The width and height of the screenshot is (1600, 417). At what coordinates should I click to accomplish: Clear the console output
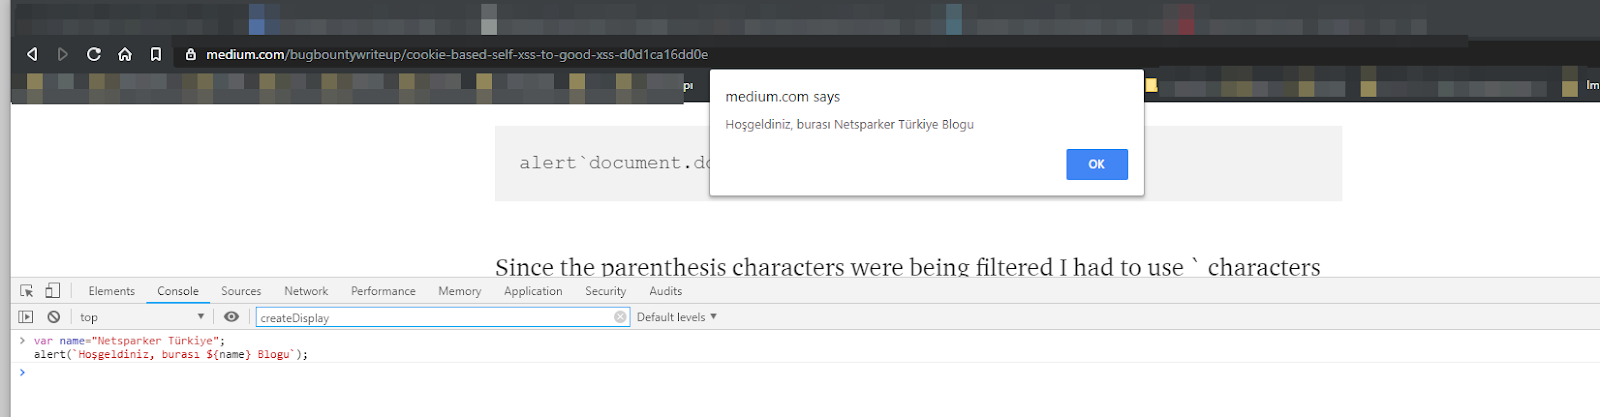pos(54,317)
